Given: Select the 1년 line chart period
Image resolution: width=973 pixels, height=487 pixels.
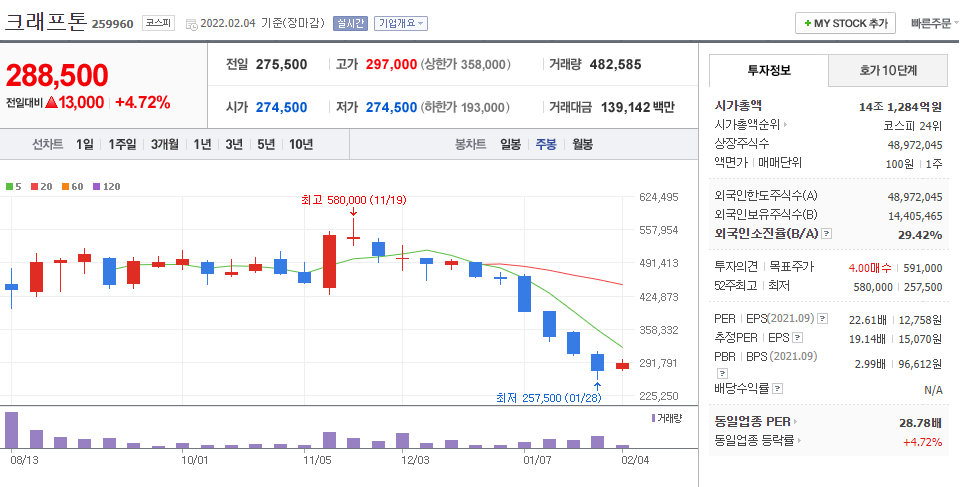Looking at the screenshot, I should (x=202, y=145).
